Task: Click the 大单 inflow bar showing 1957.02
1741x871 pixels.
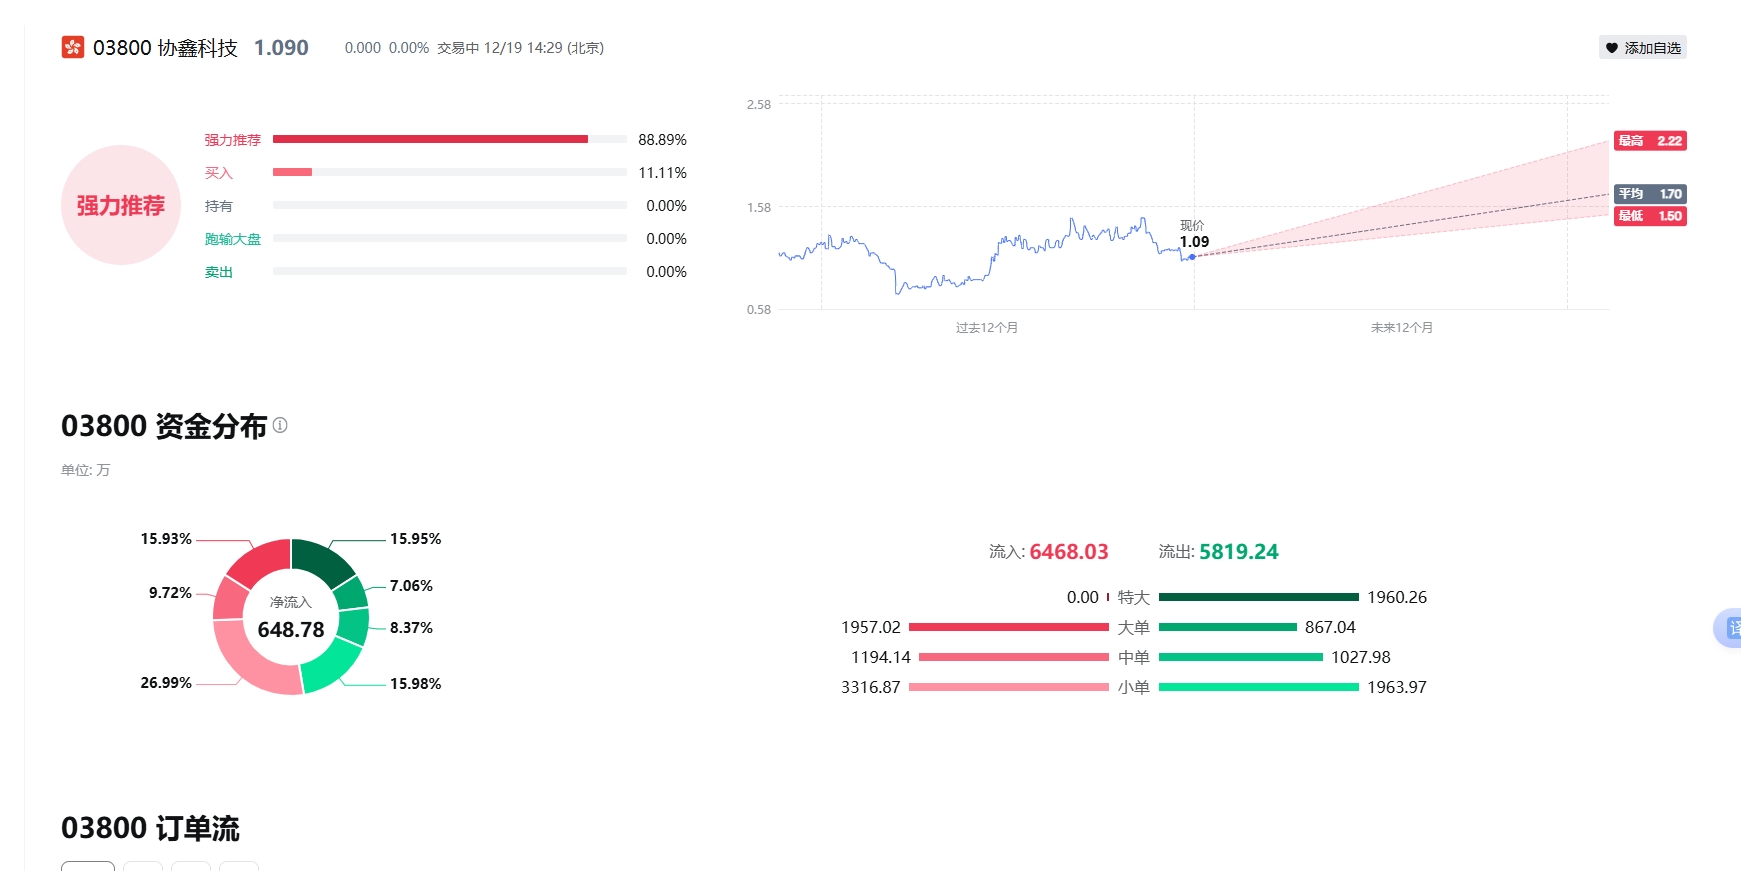Action: [x=1008, y=627]
